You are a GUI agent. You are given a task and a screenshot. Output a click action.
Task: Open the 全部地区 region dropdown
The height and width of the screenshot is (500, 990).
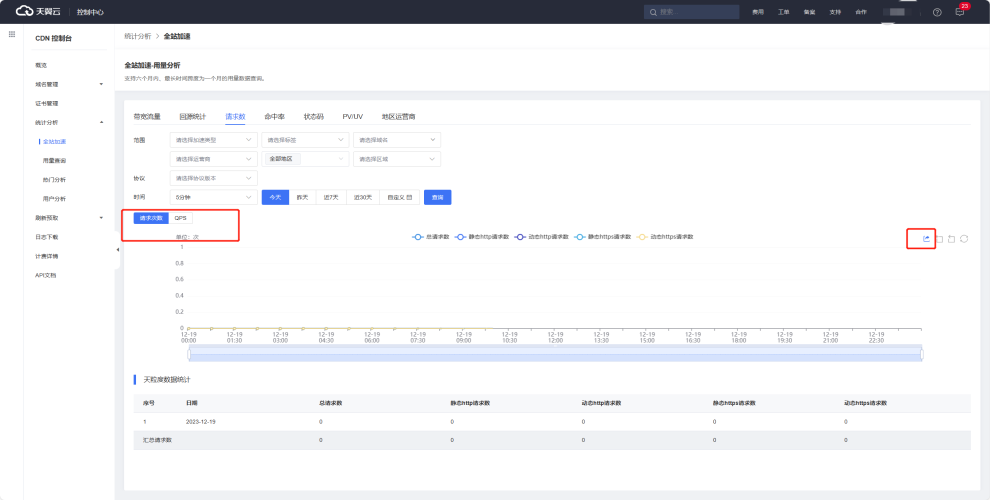(x=305, y=159)
